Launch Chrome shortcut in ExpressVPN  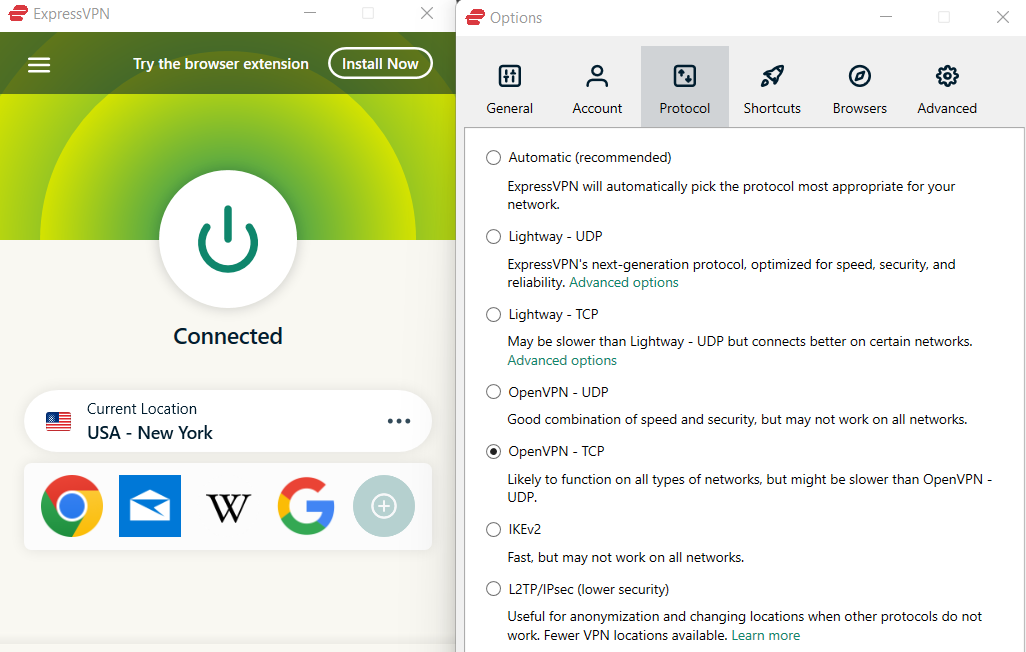point(72,506)
